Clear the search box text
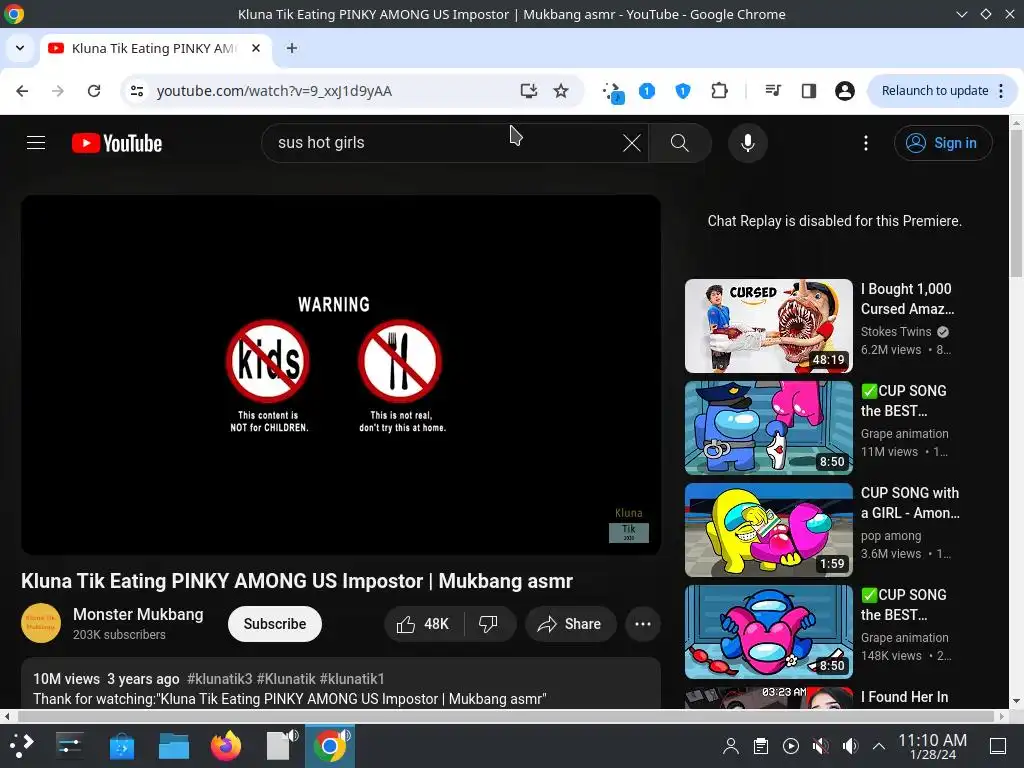 click(632, 143)
